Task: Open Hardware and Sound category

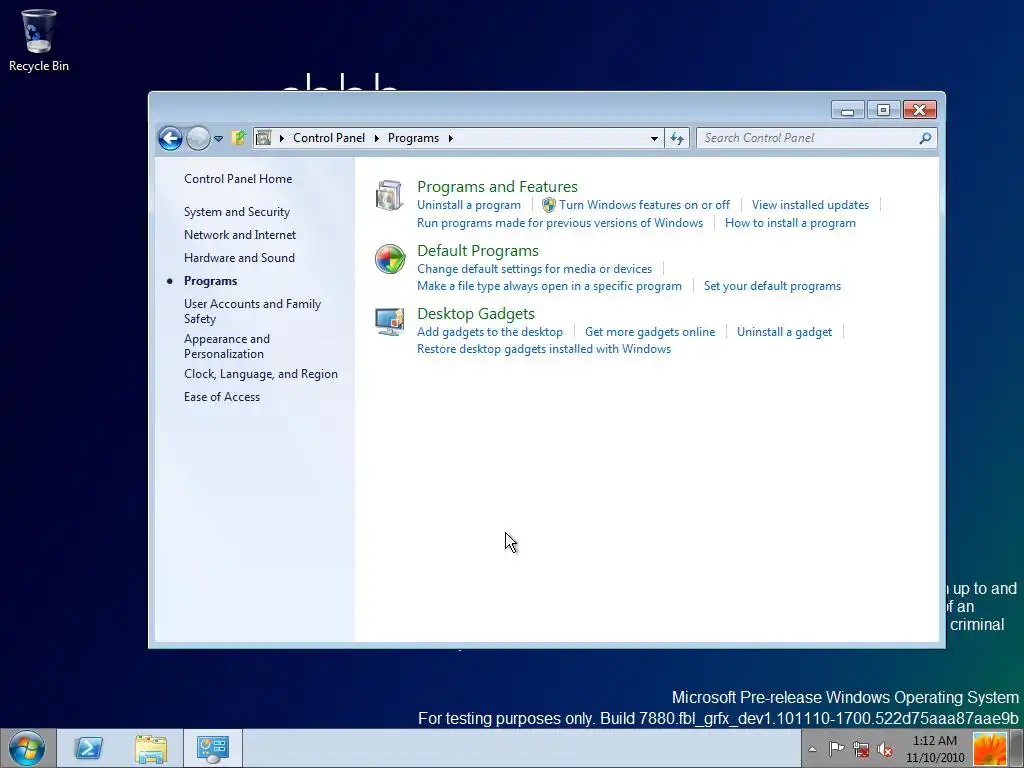Action: tap(239, 258)
